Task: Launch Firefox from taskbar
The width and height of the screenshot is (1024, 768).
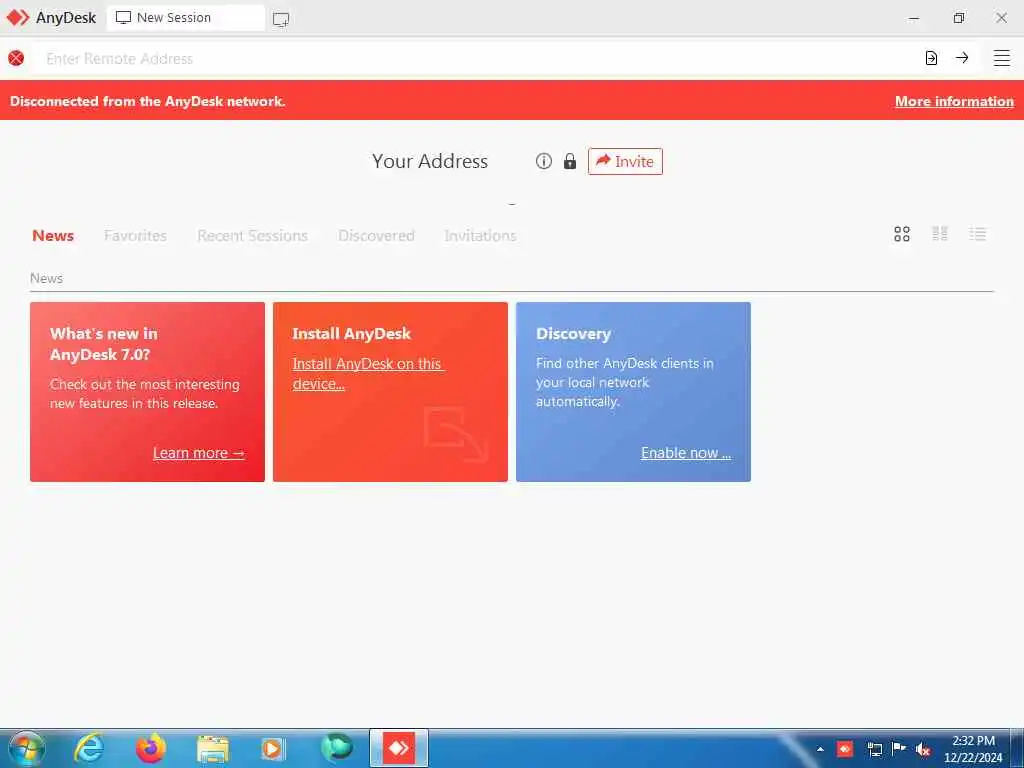Action: [x=150, y=748]
